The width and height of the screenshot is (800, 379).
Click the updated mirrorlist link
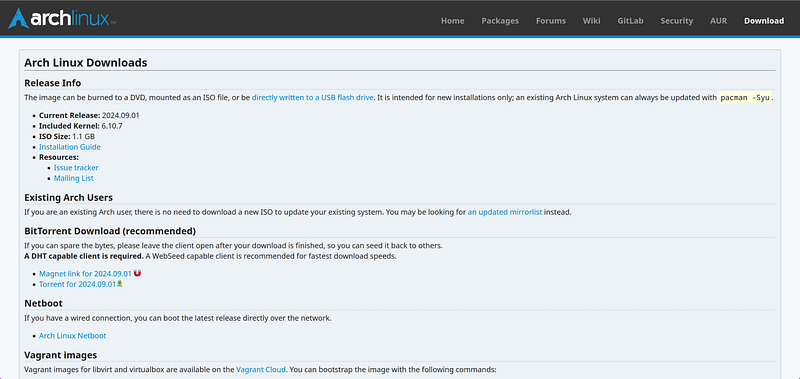[x=505, y=212]
